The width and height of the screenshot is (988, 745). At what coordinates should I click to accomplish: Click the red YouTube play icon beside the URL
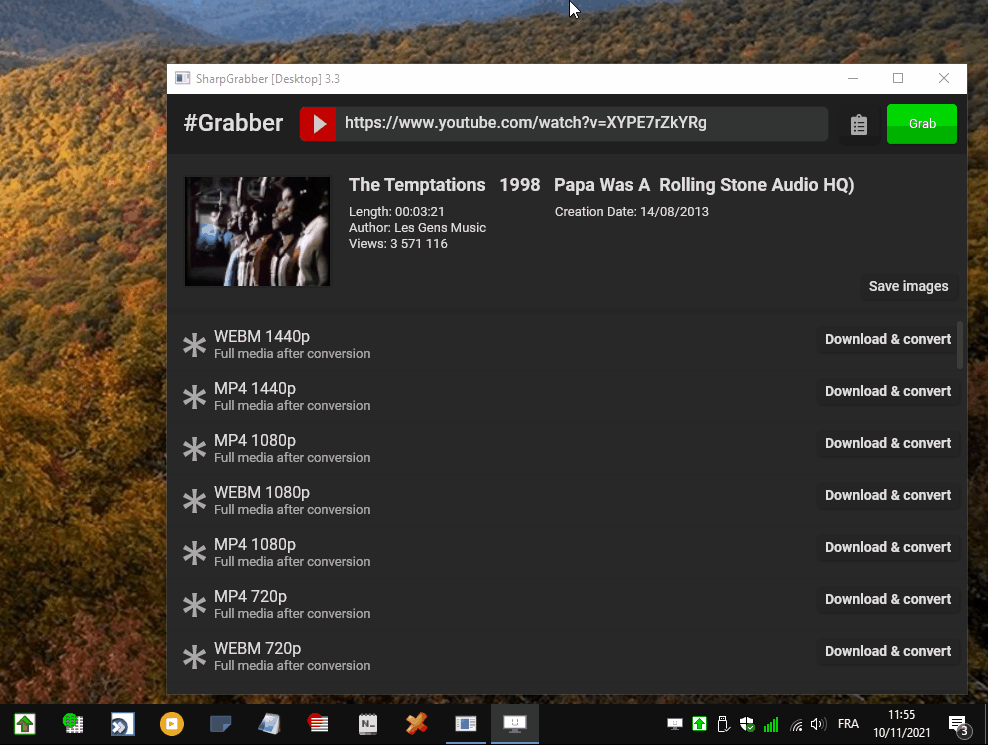pyautogui.click(x=318, y=124)
